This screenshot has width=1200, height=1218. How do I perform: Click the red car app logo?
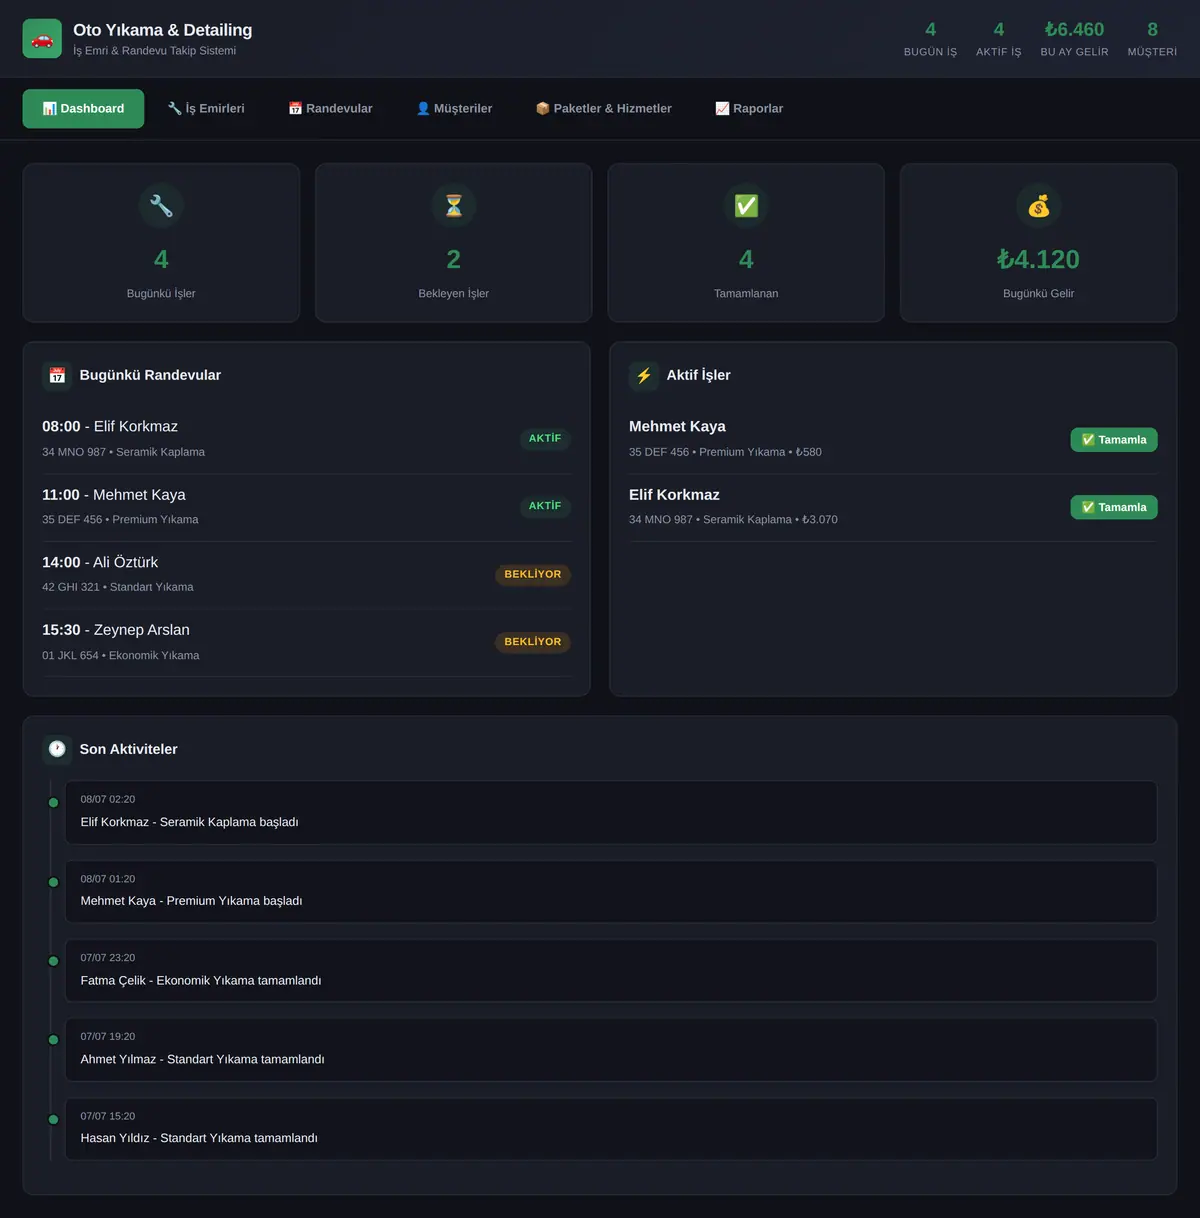[42, 39]
